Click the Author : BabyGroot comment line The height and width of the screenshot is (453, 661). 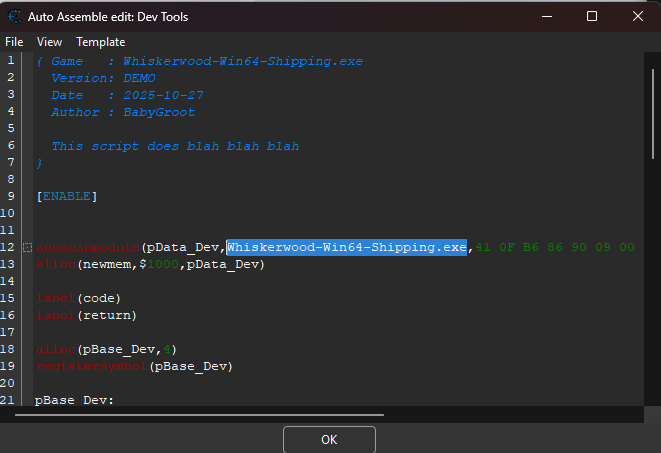(123, 112)
